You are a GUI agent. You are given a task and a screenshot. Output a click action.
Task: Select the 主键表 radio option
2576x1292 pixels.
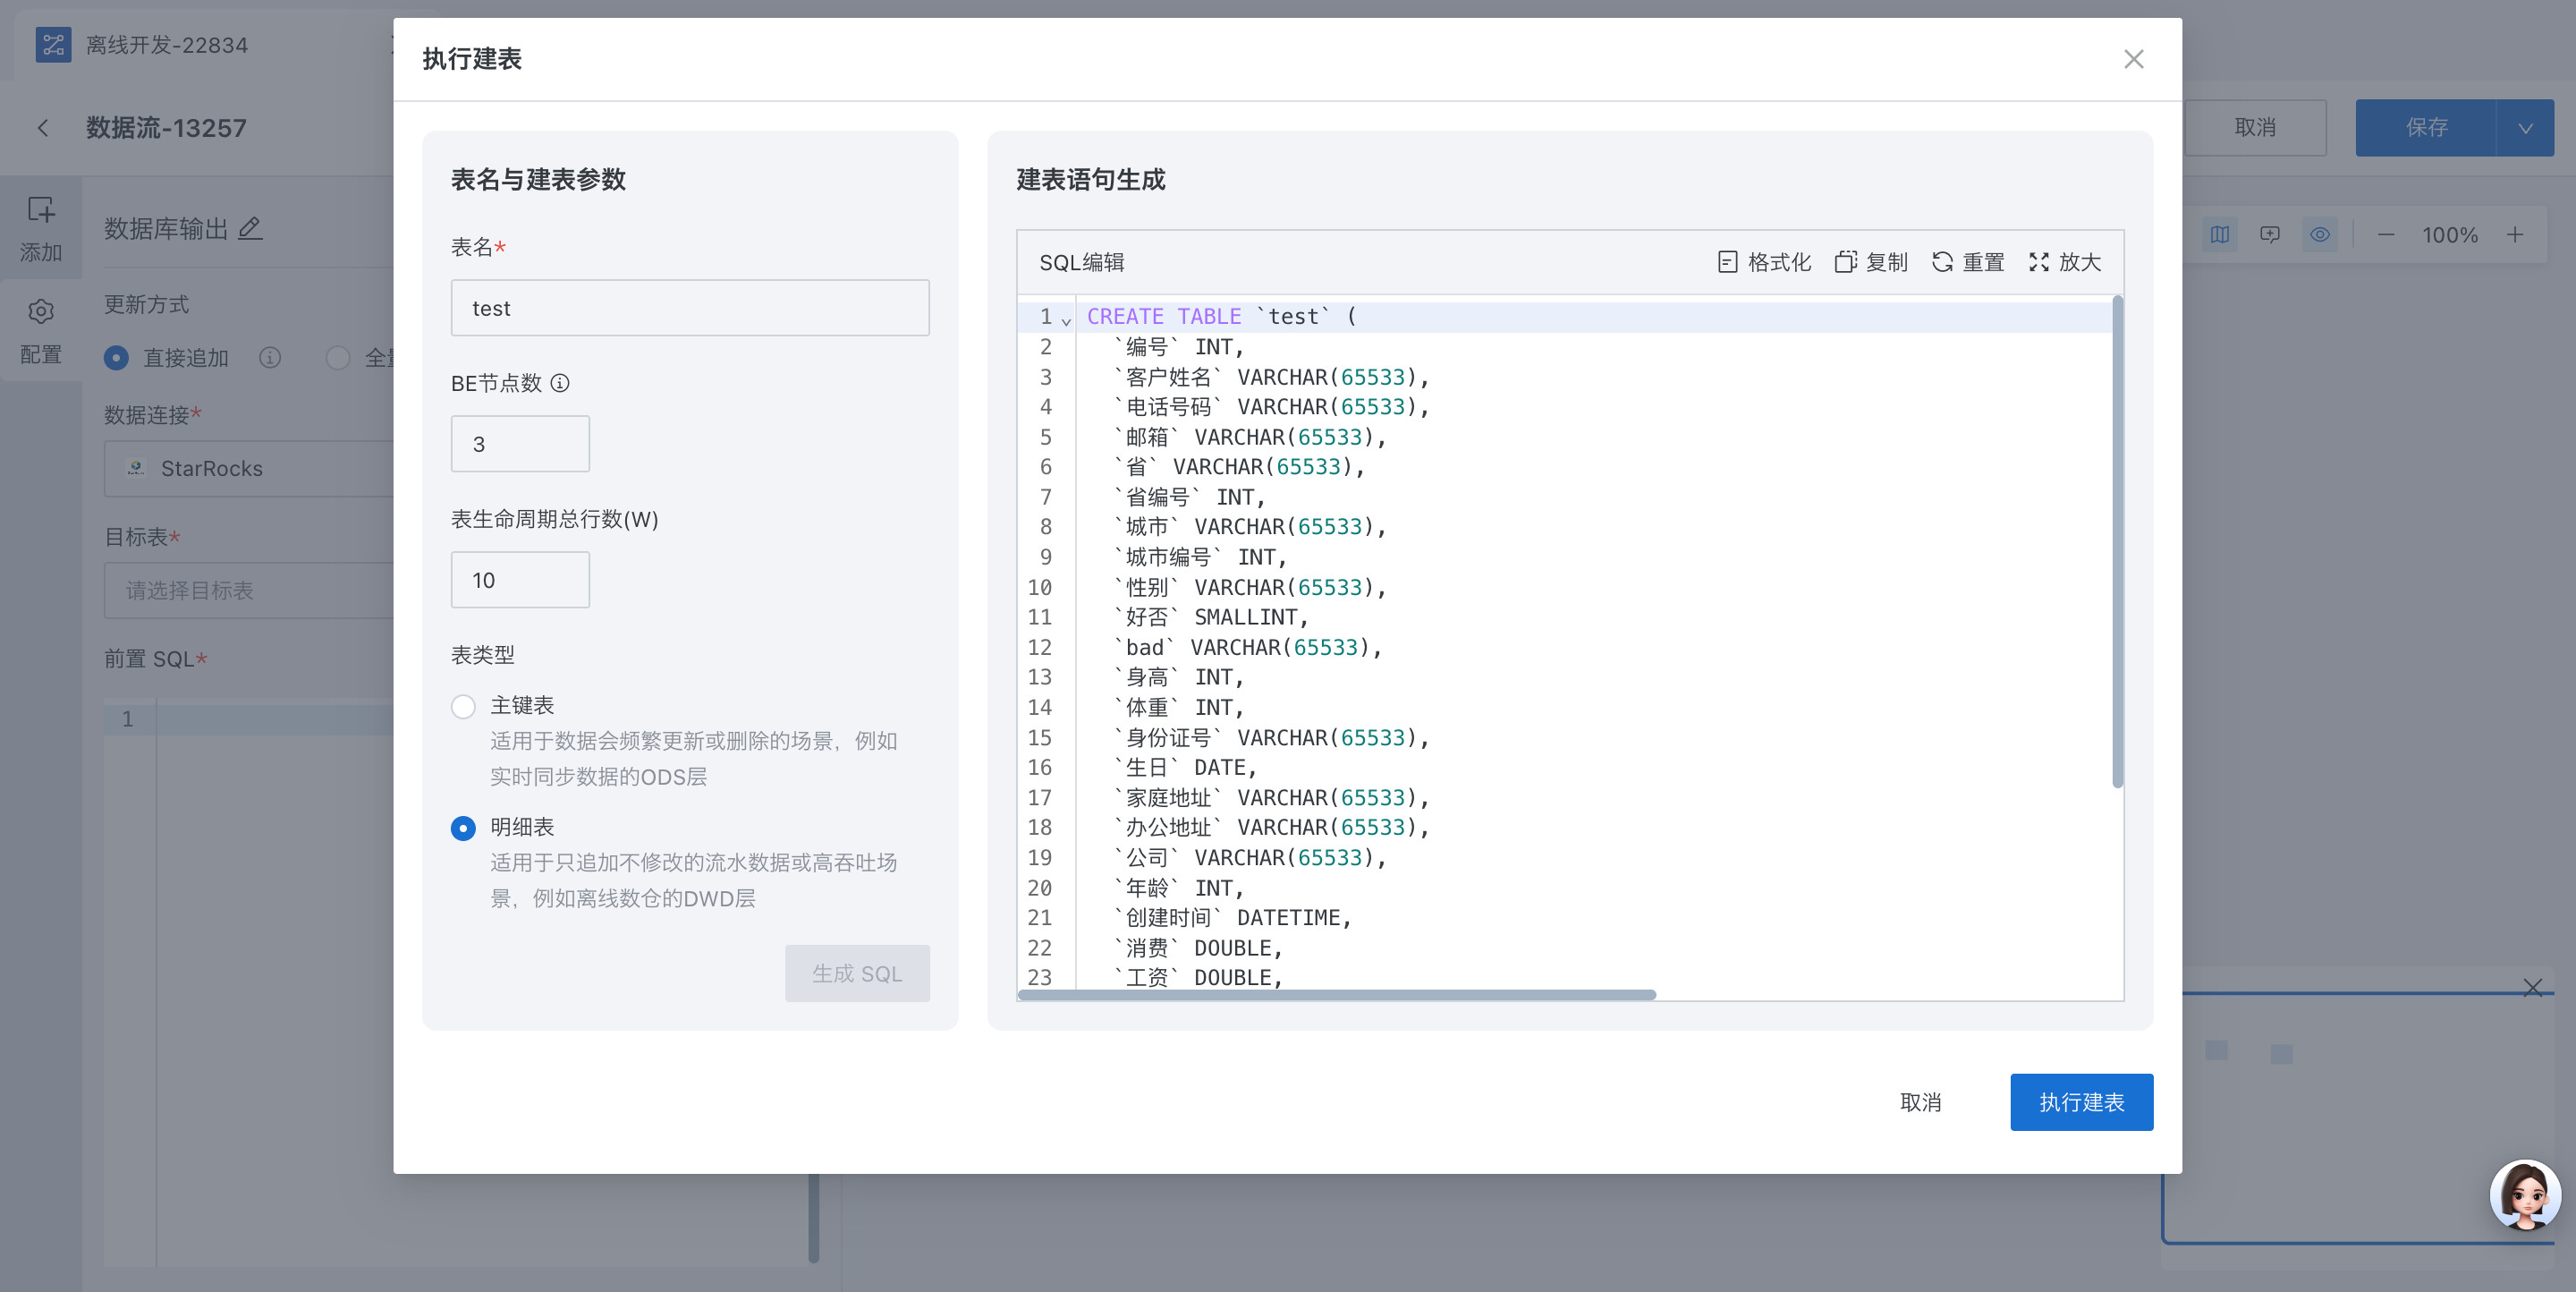[x=463, y=707]
